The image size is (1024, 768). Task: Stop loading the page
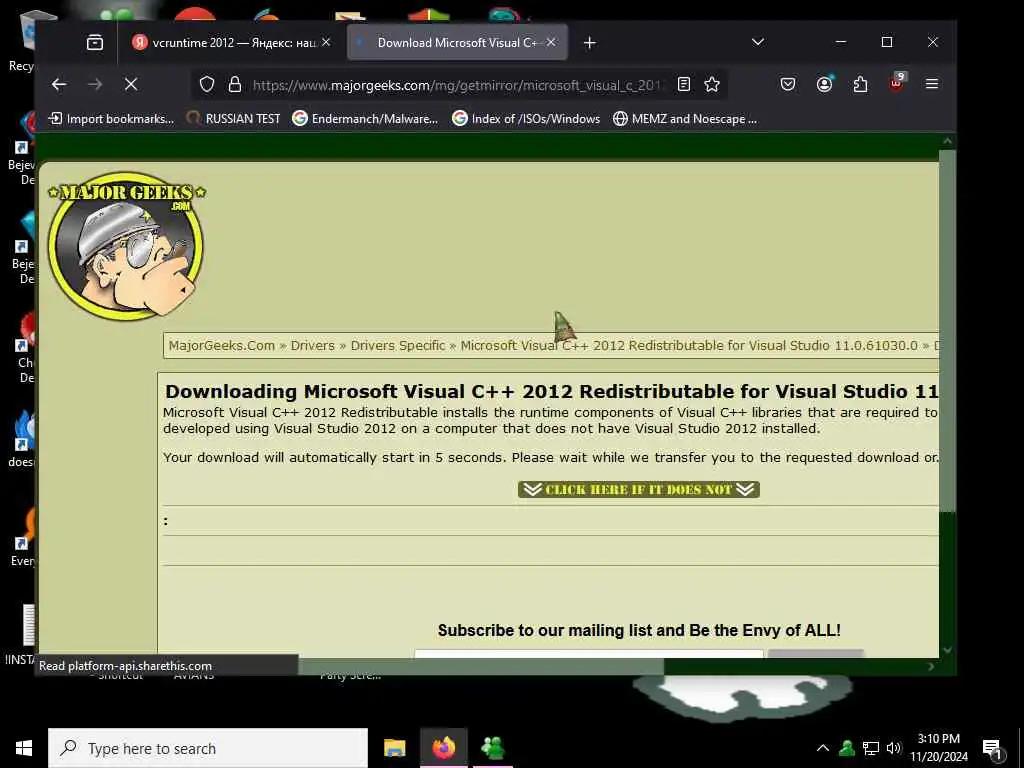point(131,84)
